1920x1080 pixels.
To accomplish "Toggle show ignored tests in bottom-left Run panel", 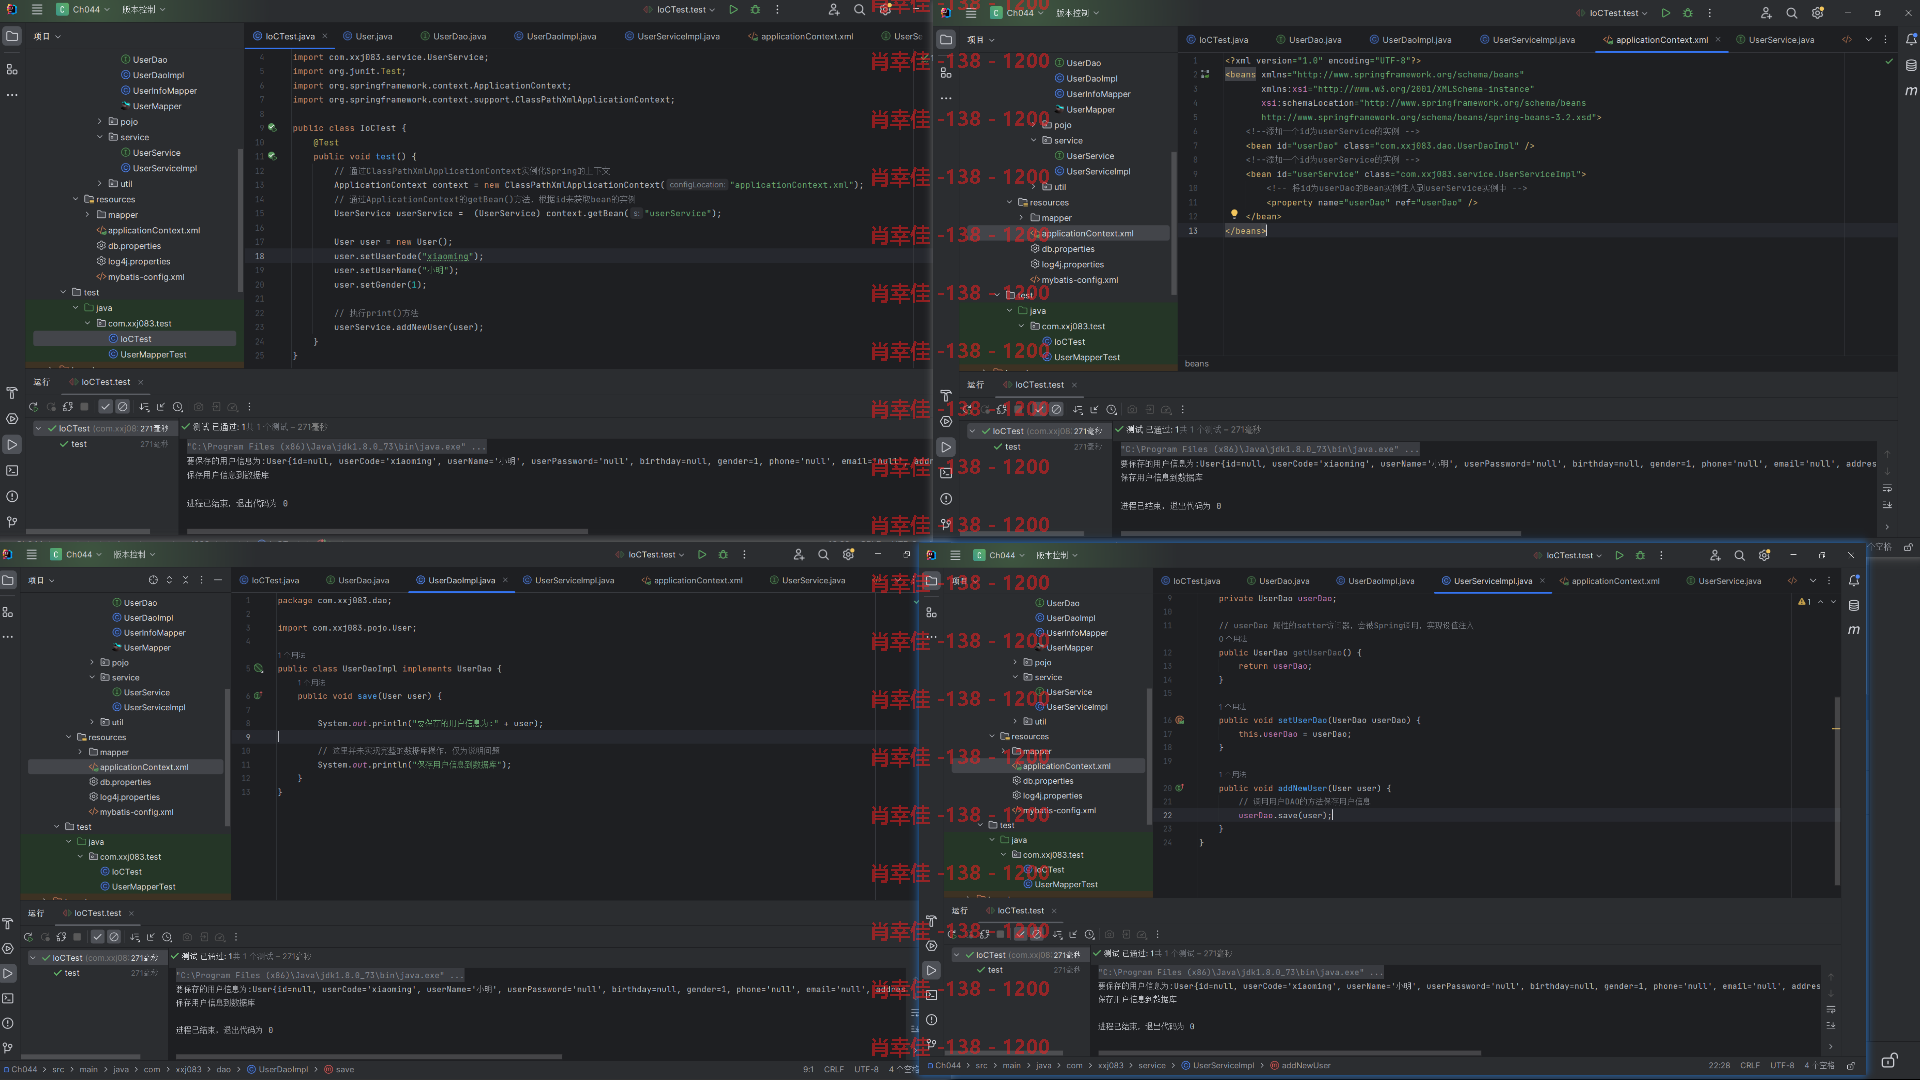I will [x=114, y=937].
